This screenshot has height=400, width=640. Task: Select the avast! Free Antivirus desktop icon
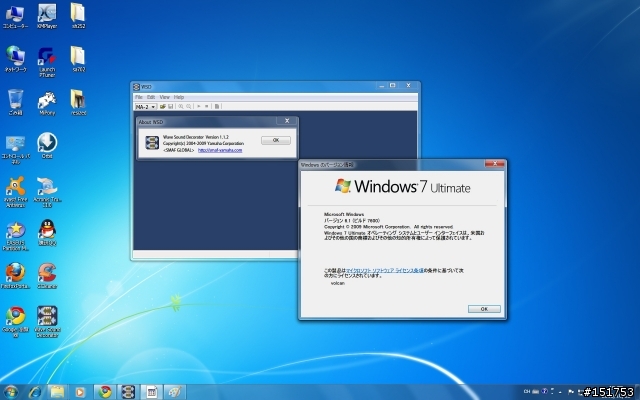tap(16, 192)
